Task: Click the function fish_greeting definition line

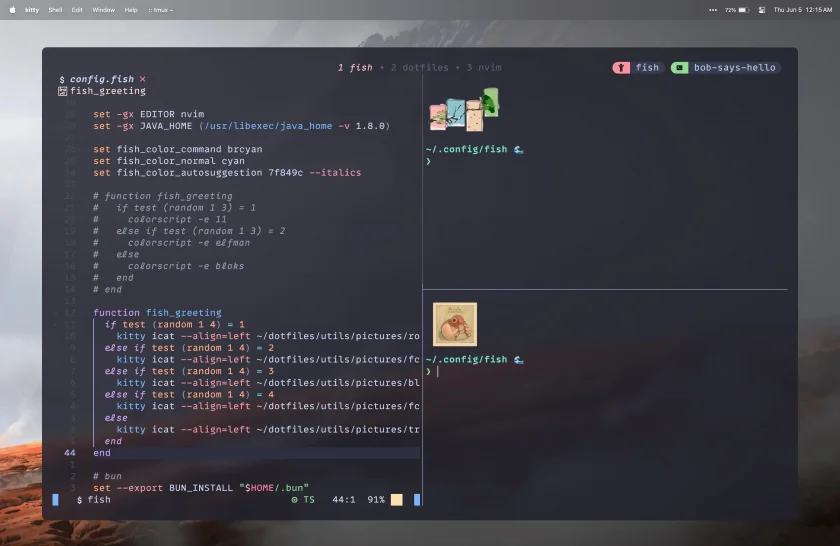Action: pyautogui.click(x=157, y=313)
